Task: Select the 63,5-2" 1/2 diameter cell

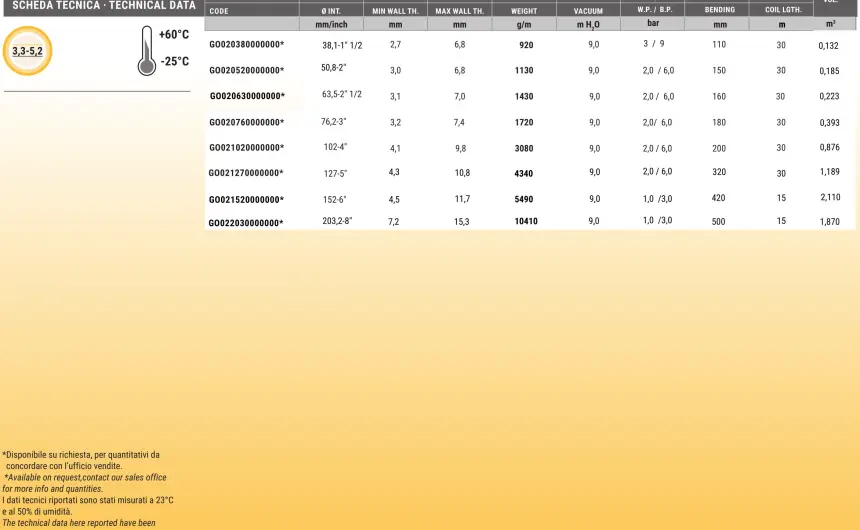Action: click(x=342, y=95)
